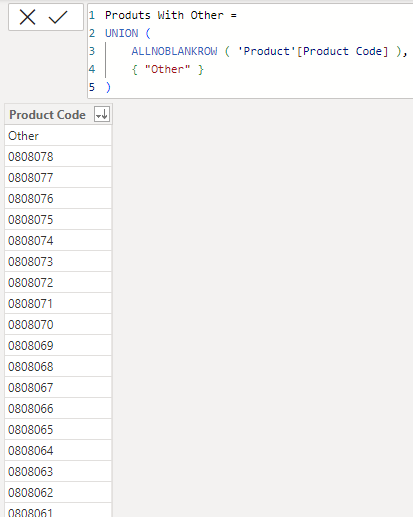The width and height of the screenshot is (413, 517).
Task: Select the 'Other' row cell
Action: pos(58,136)
